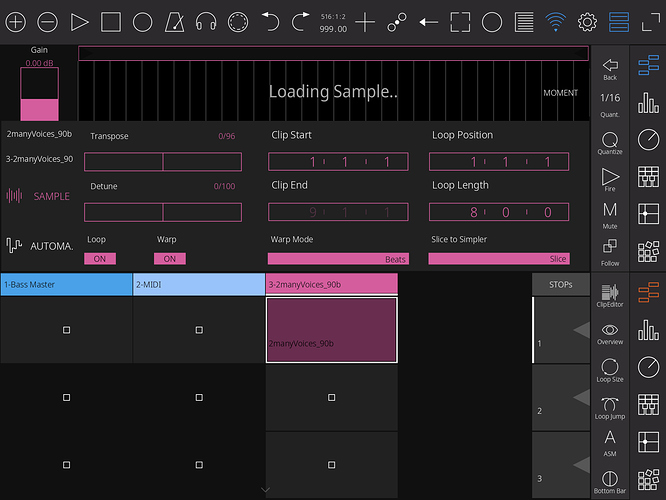Image resolution: width=666 pixels, height=500 pixels.
Task: Expand panel with bottom chevron arrow
Action: pos(265,490)
